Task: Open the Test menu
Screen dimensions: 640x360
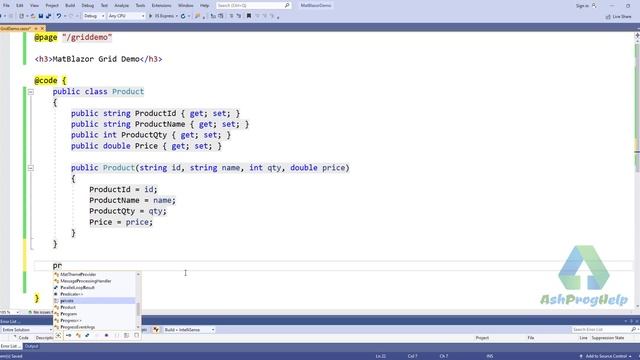Action: pos(104,5)
